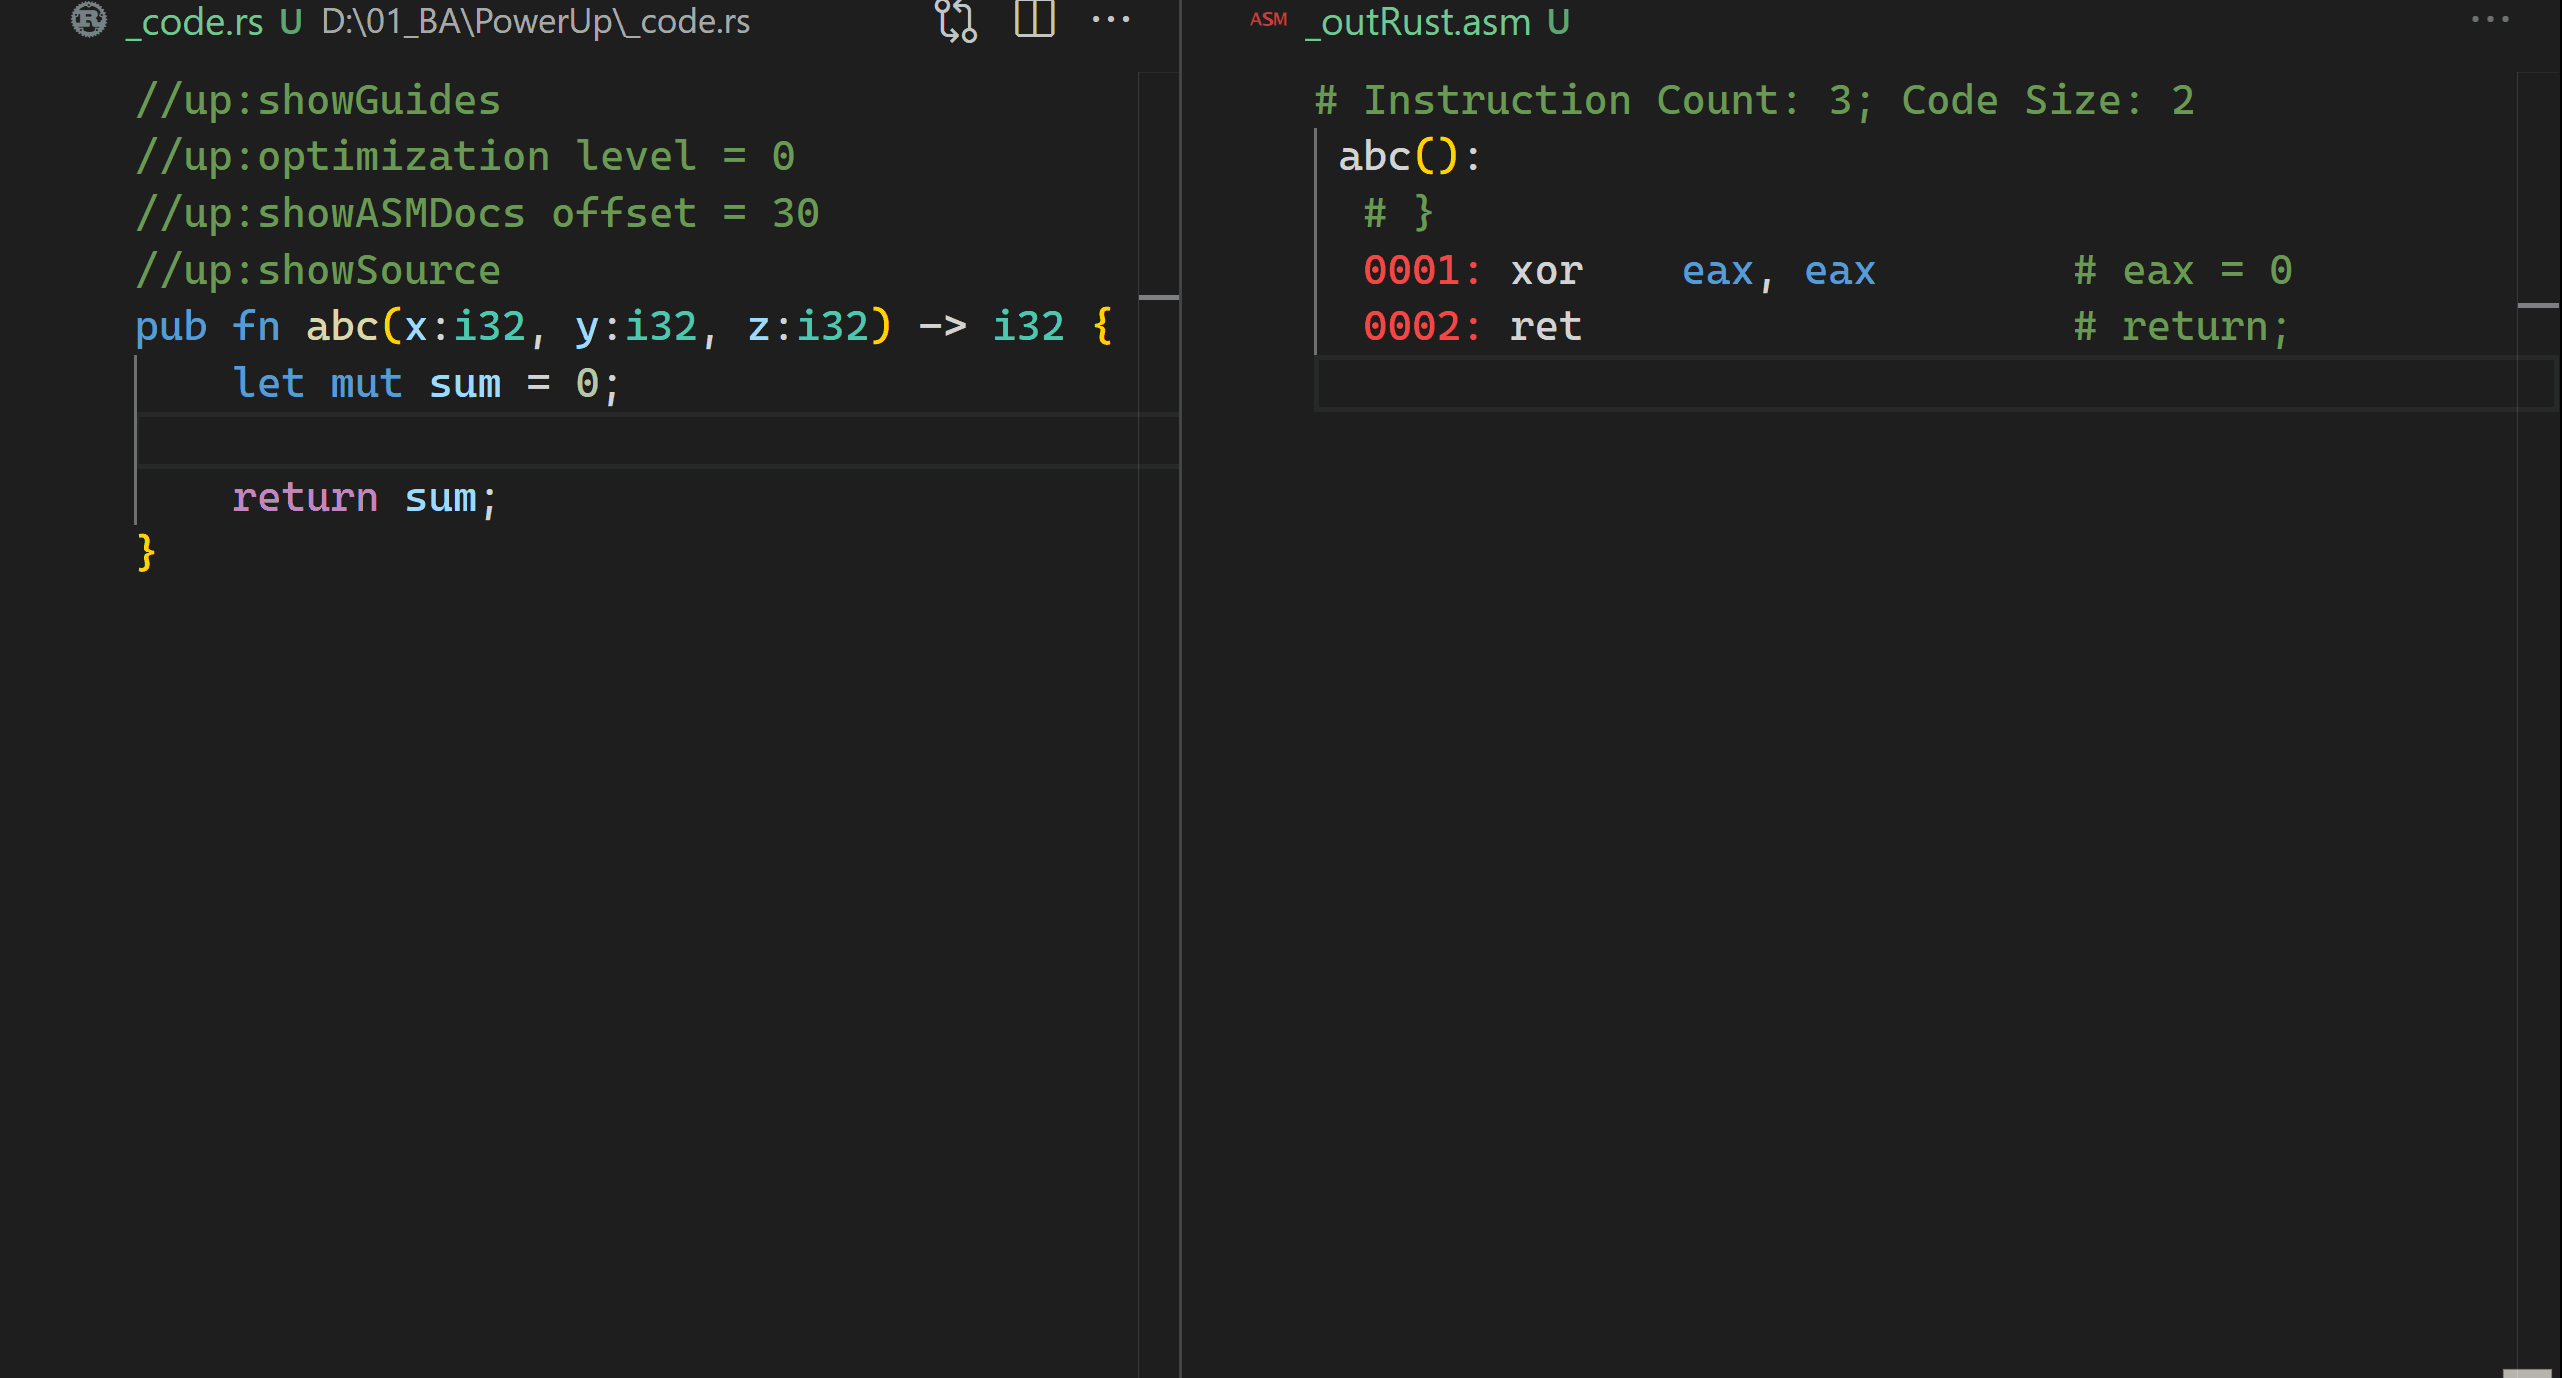Click on xor instruction in ASM output
The image size is (2562, 1378).
click(x=1544, y=268)
